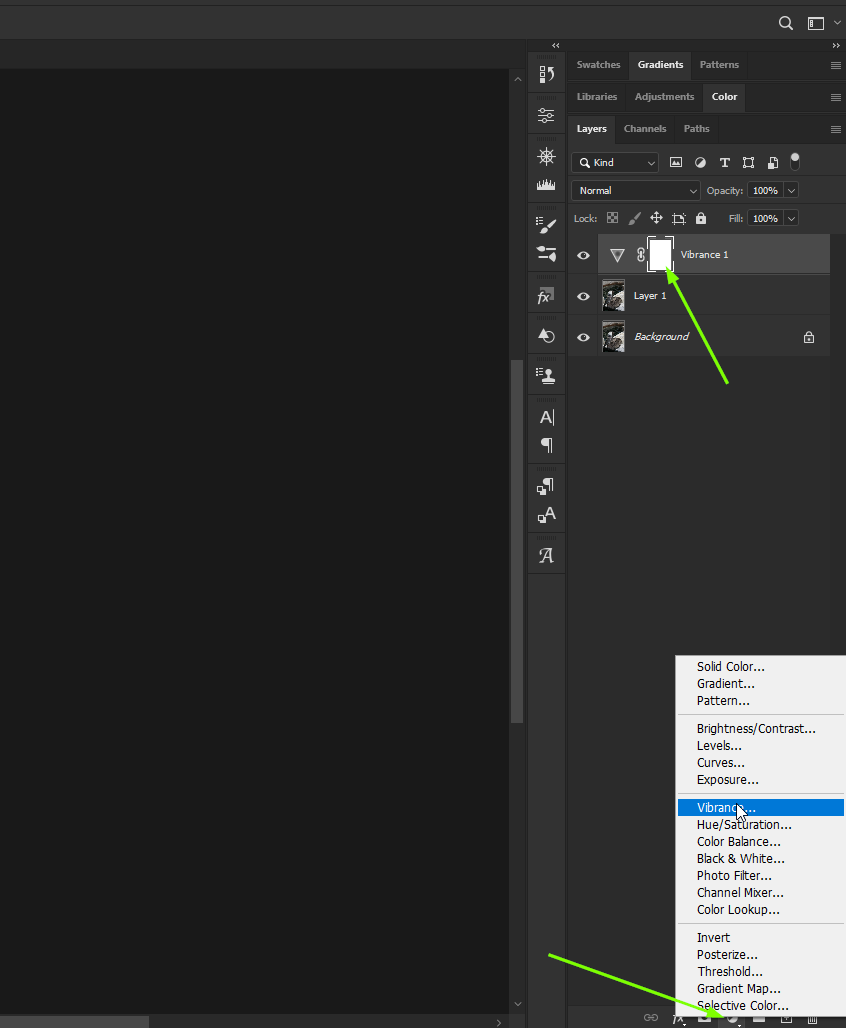This screenshot has height=1028, width=846.
Task: Click the Vibrance 1 layer mask thumbnail
Action: [x=660, y=255]
